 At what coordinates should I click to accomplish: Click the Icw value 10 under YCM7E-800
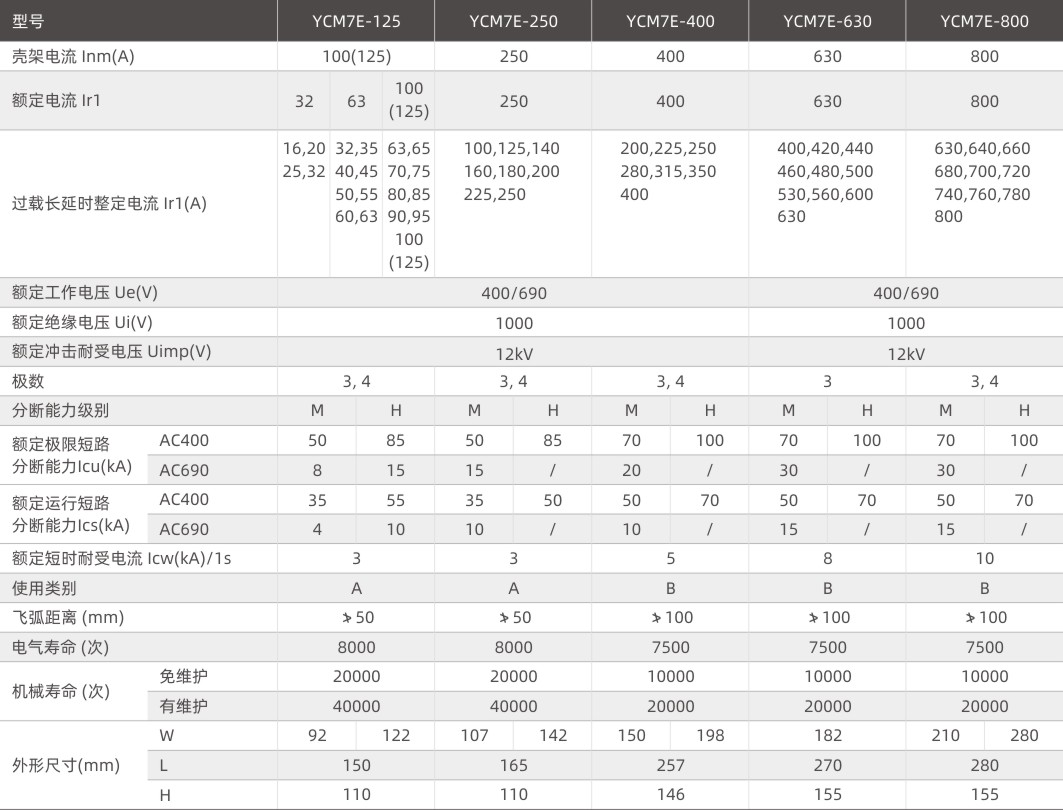click(x=984, y=559)
